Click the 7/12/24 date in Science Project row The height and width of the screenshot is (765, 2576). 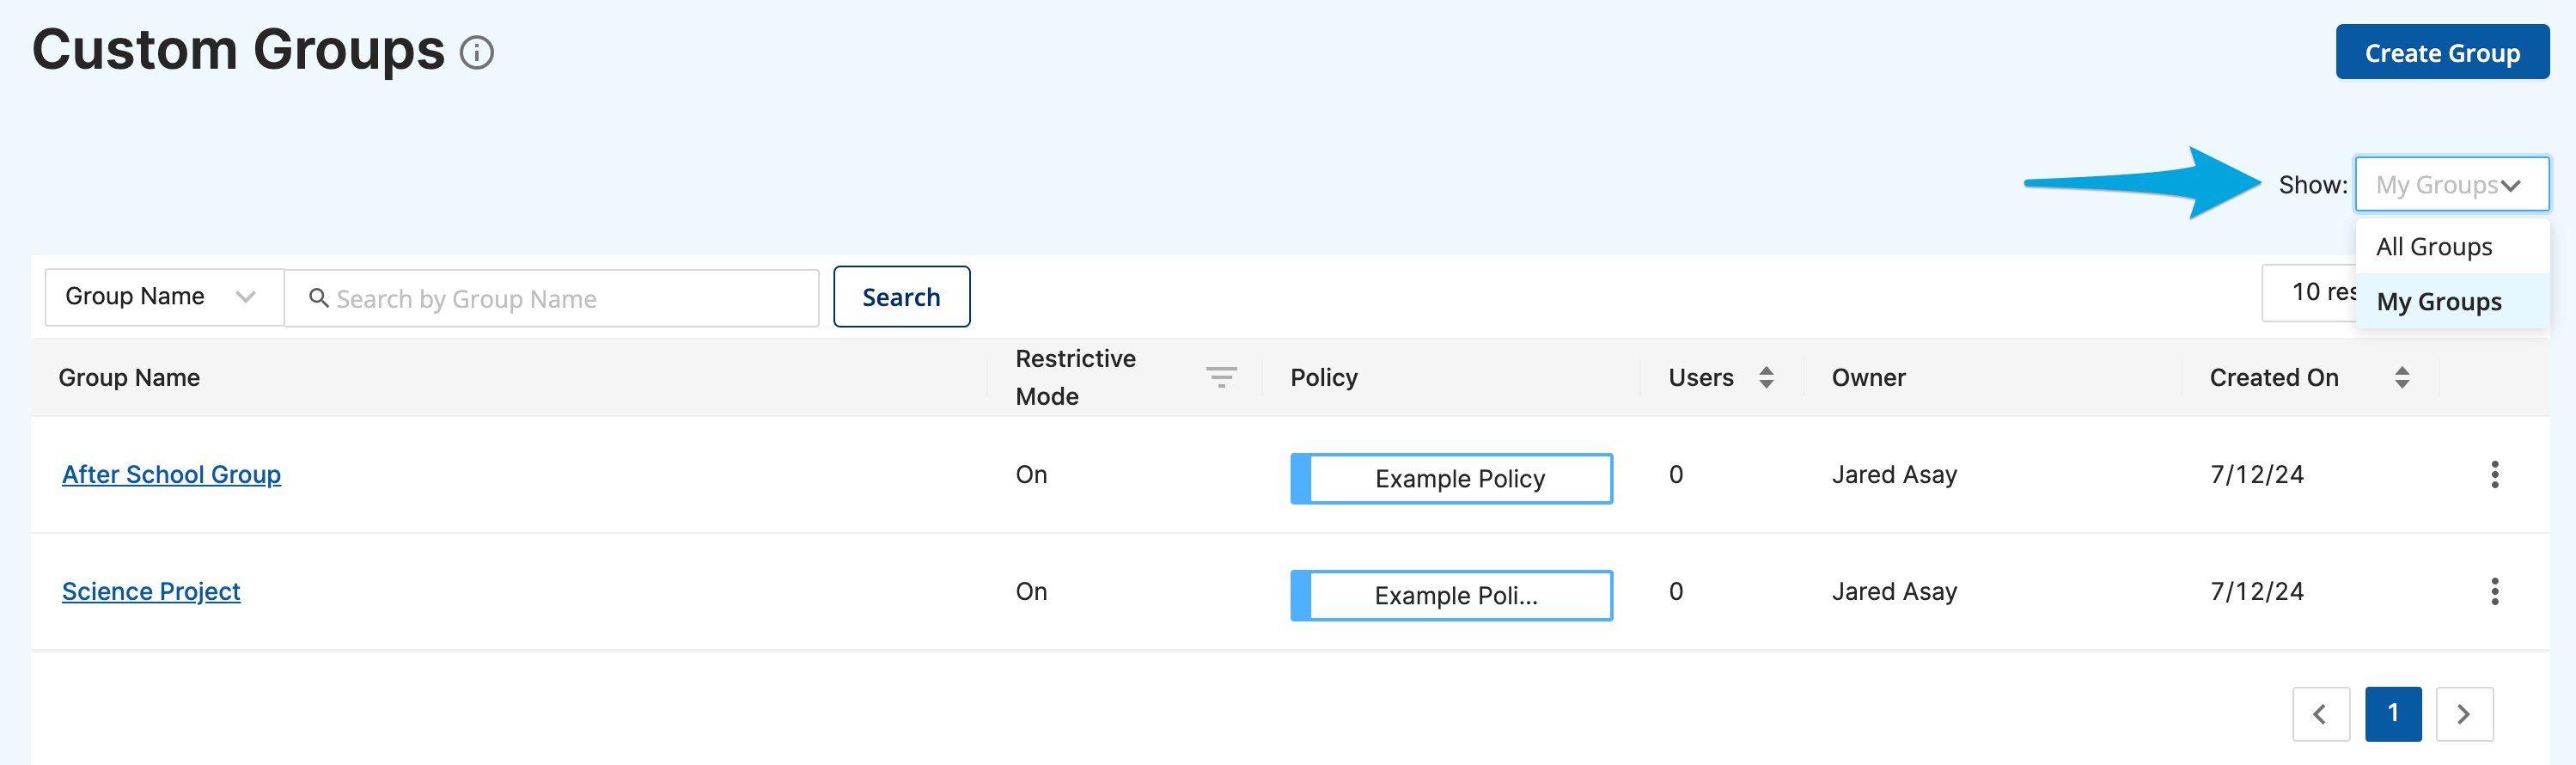click(2256, 591)
